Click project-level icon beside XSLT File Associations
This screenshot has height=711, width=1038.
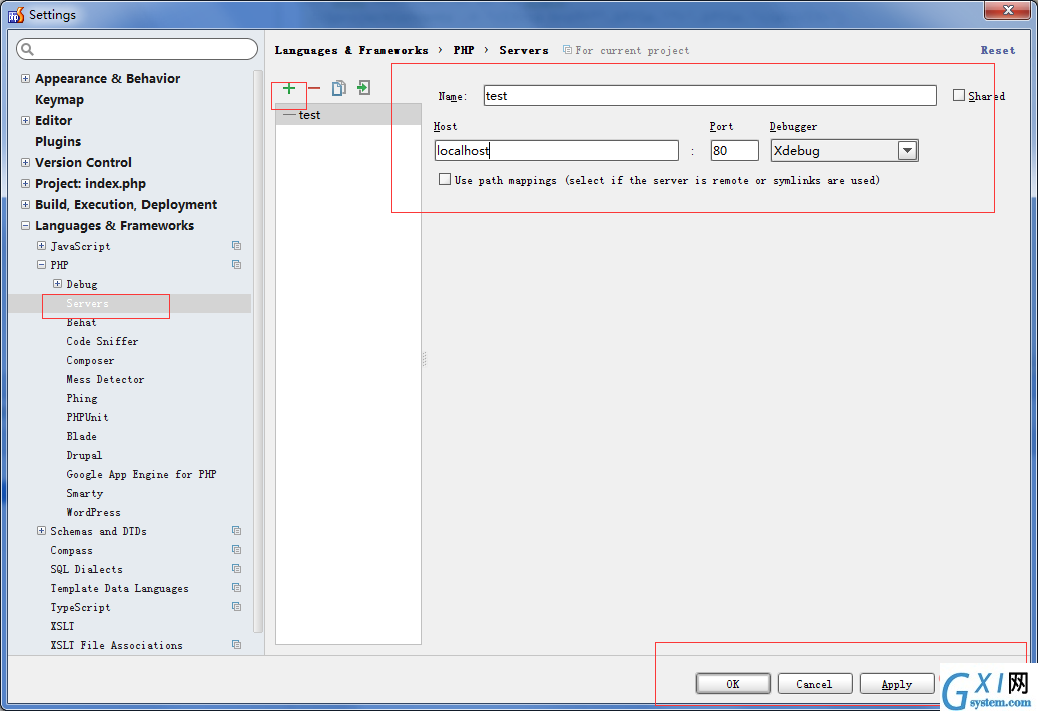tap(236, 645)
